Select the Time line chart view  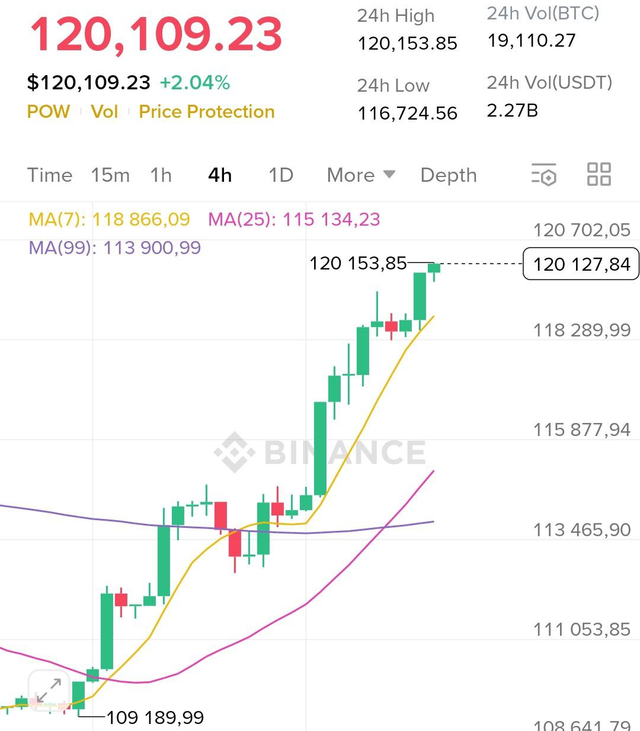tap(50, 175)
